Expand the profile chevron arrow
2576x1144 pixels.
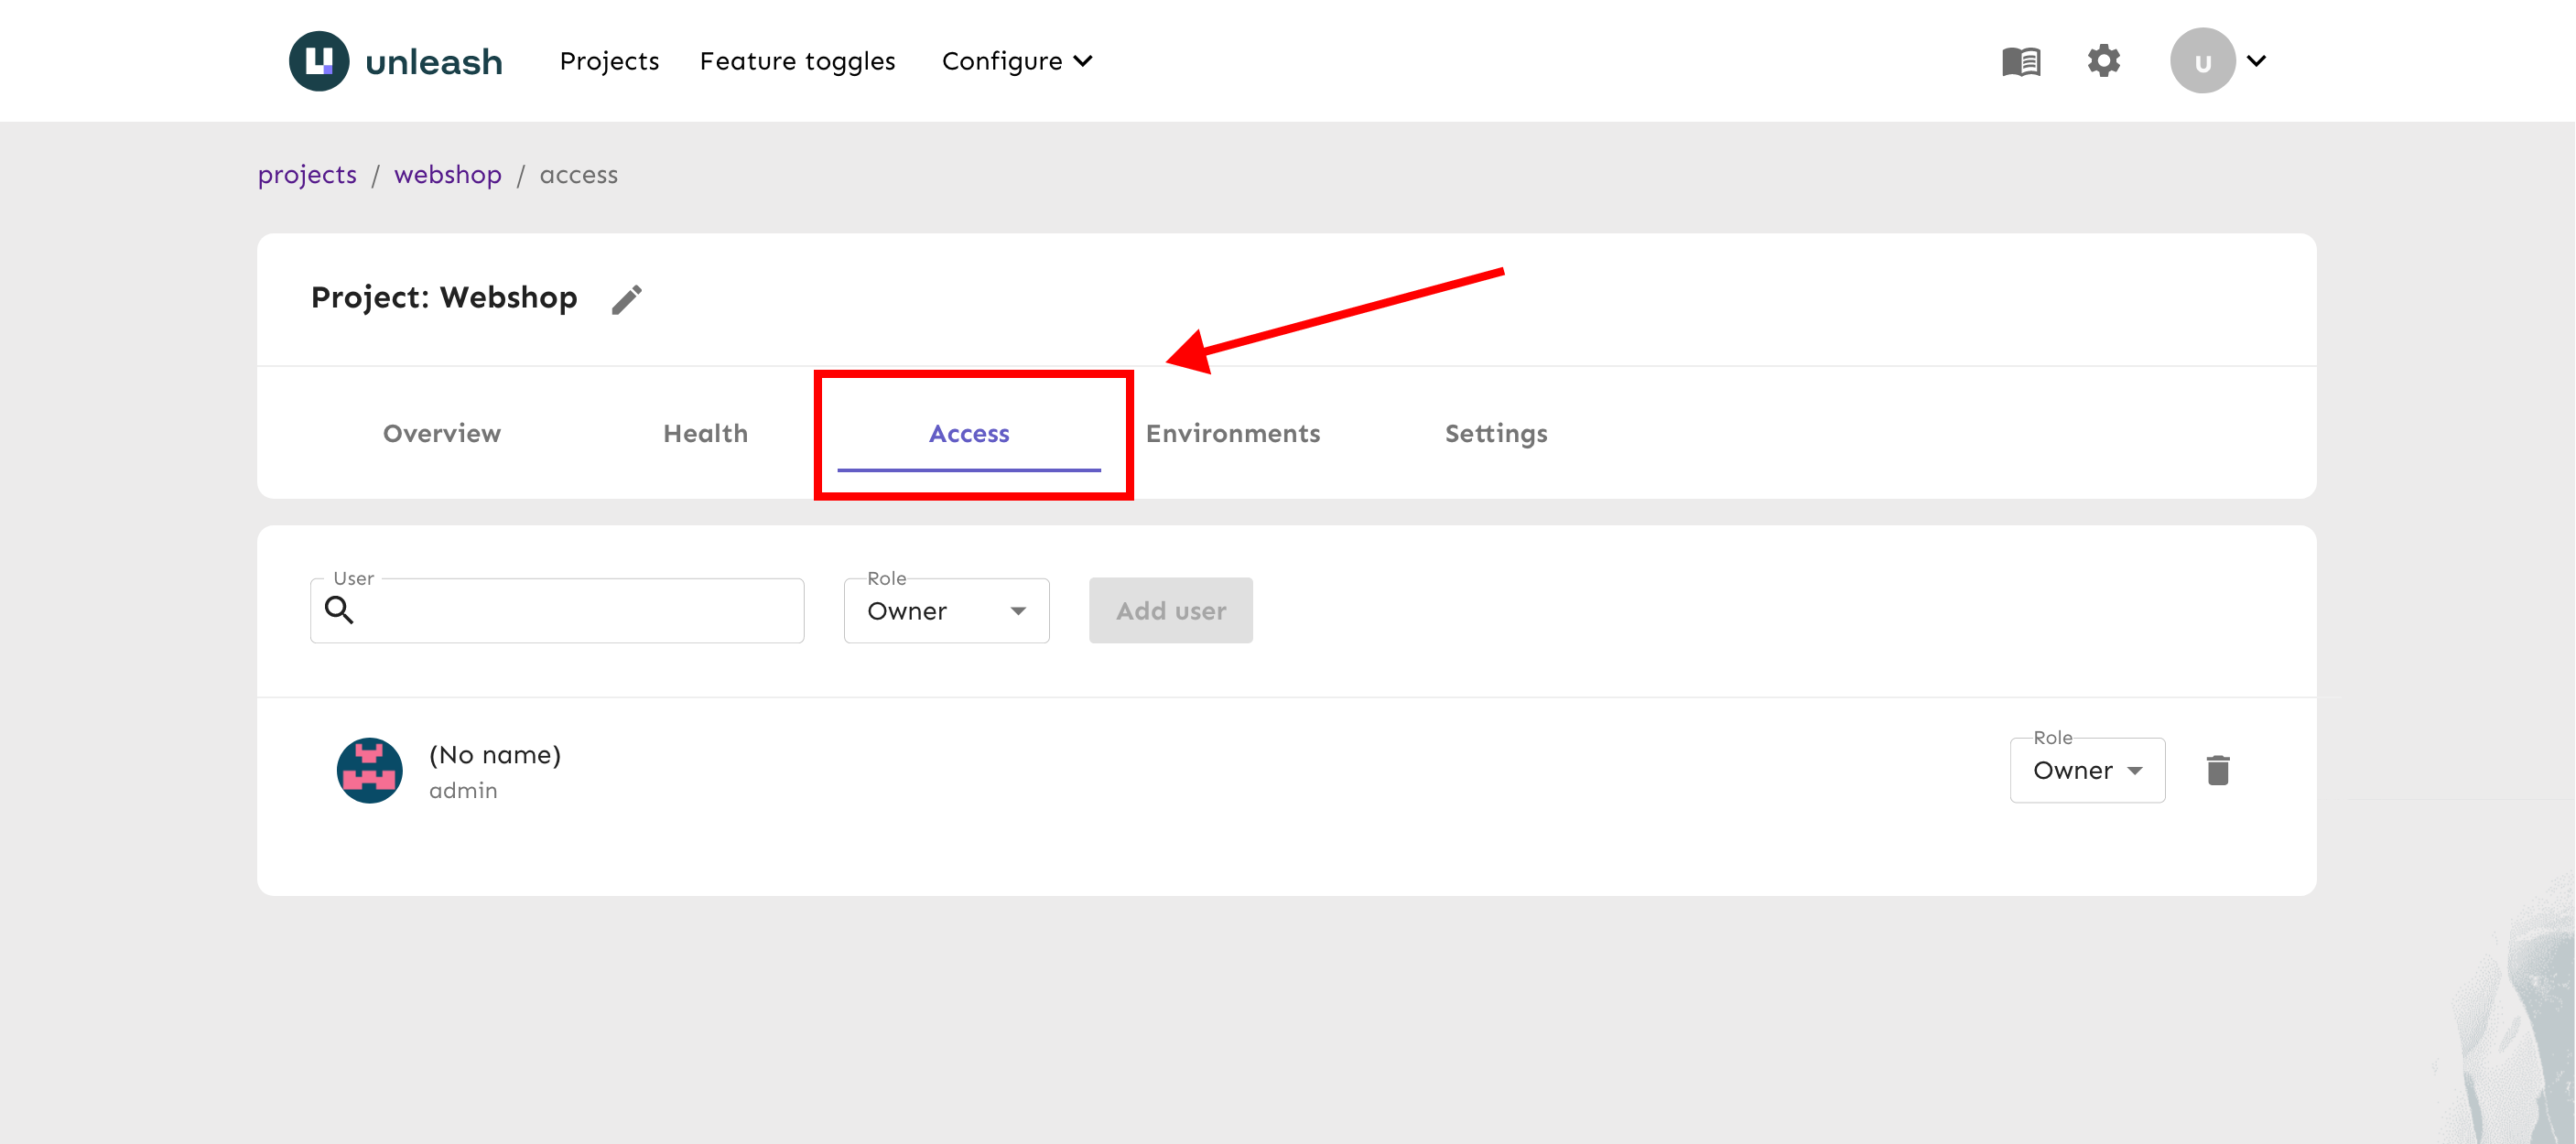click(x=2256, y=61)
